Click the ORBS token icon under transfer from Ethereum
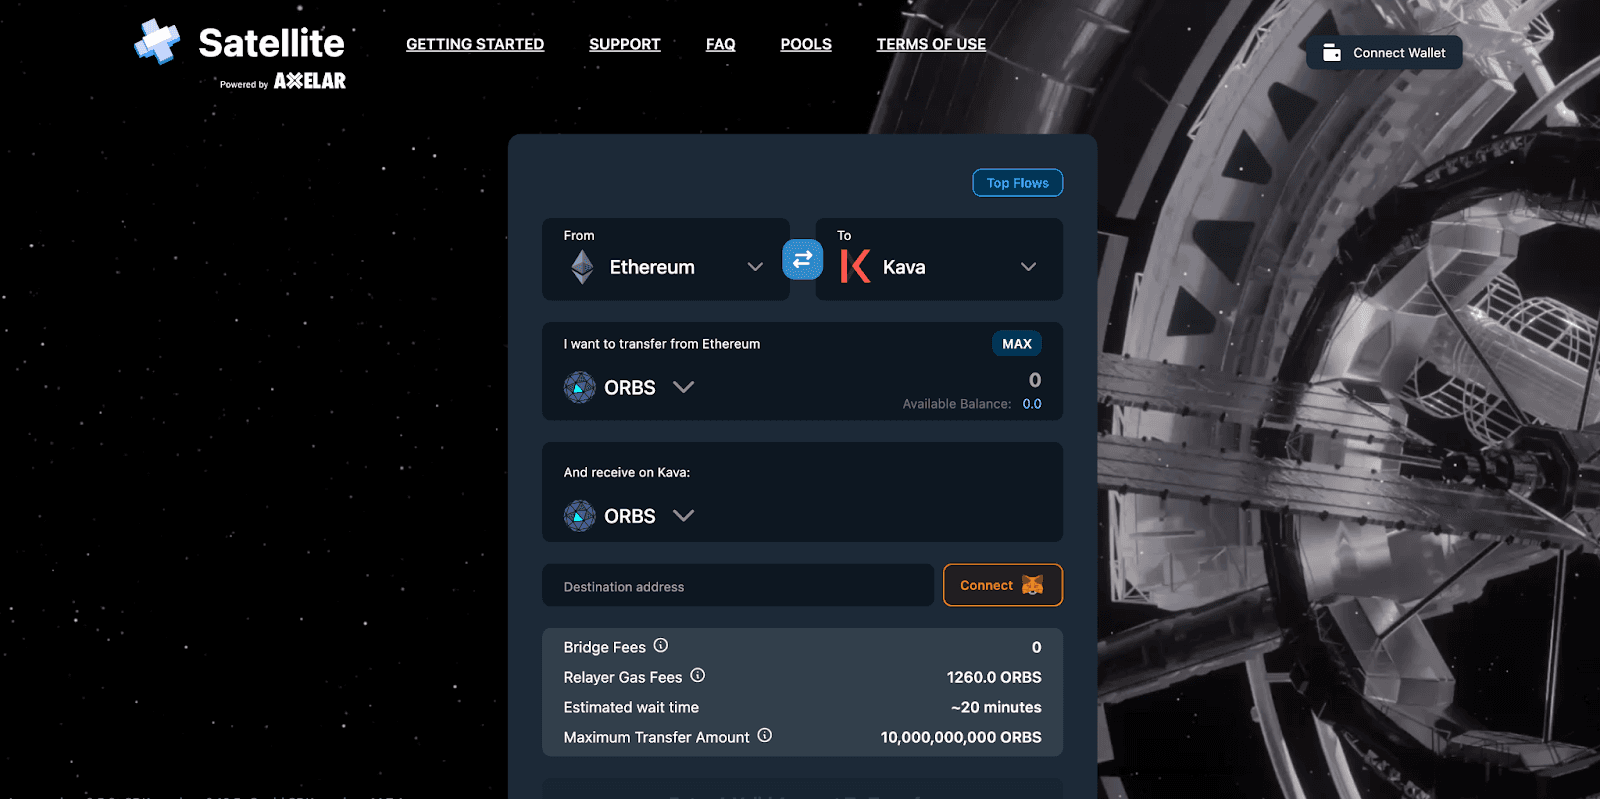 pyautogui.click(x=580, y=387)
